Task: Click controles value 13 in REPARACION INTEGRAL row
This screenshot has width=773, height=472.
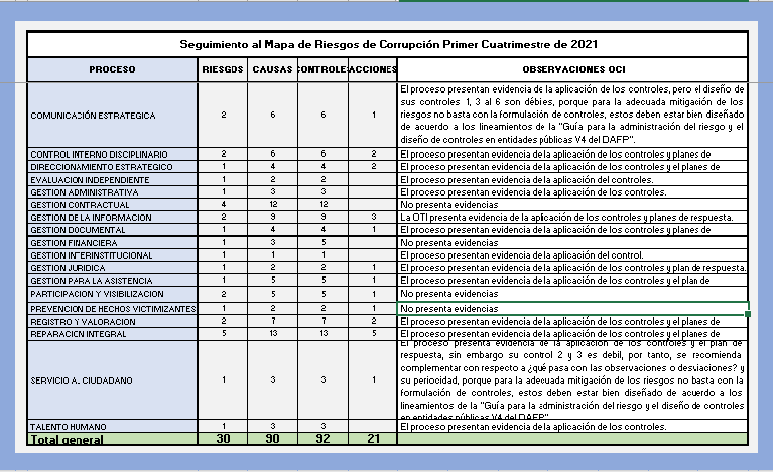Action: 323,333
